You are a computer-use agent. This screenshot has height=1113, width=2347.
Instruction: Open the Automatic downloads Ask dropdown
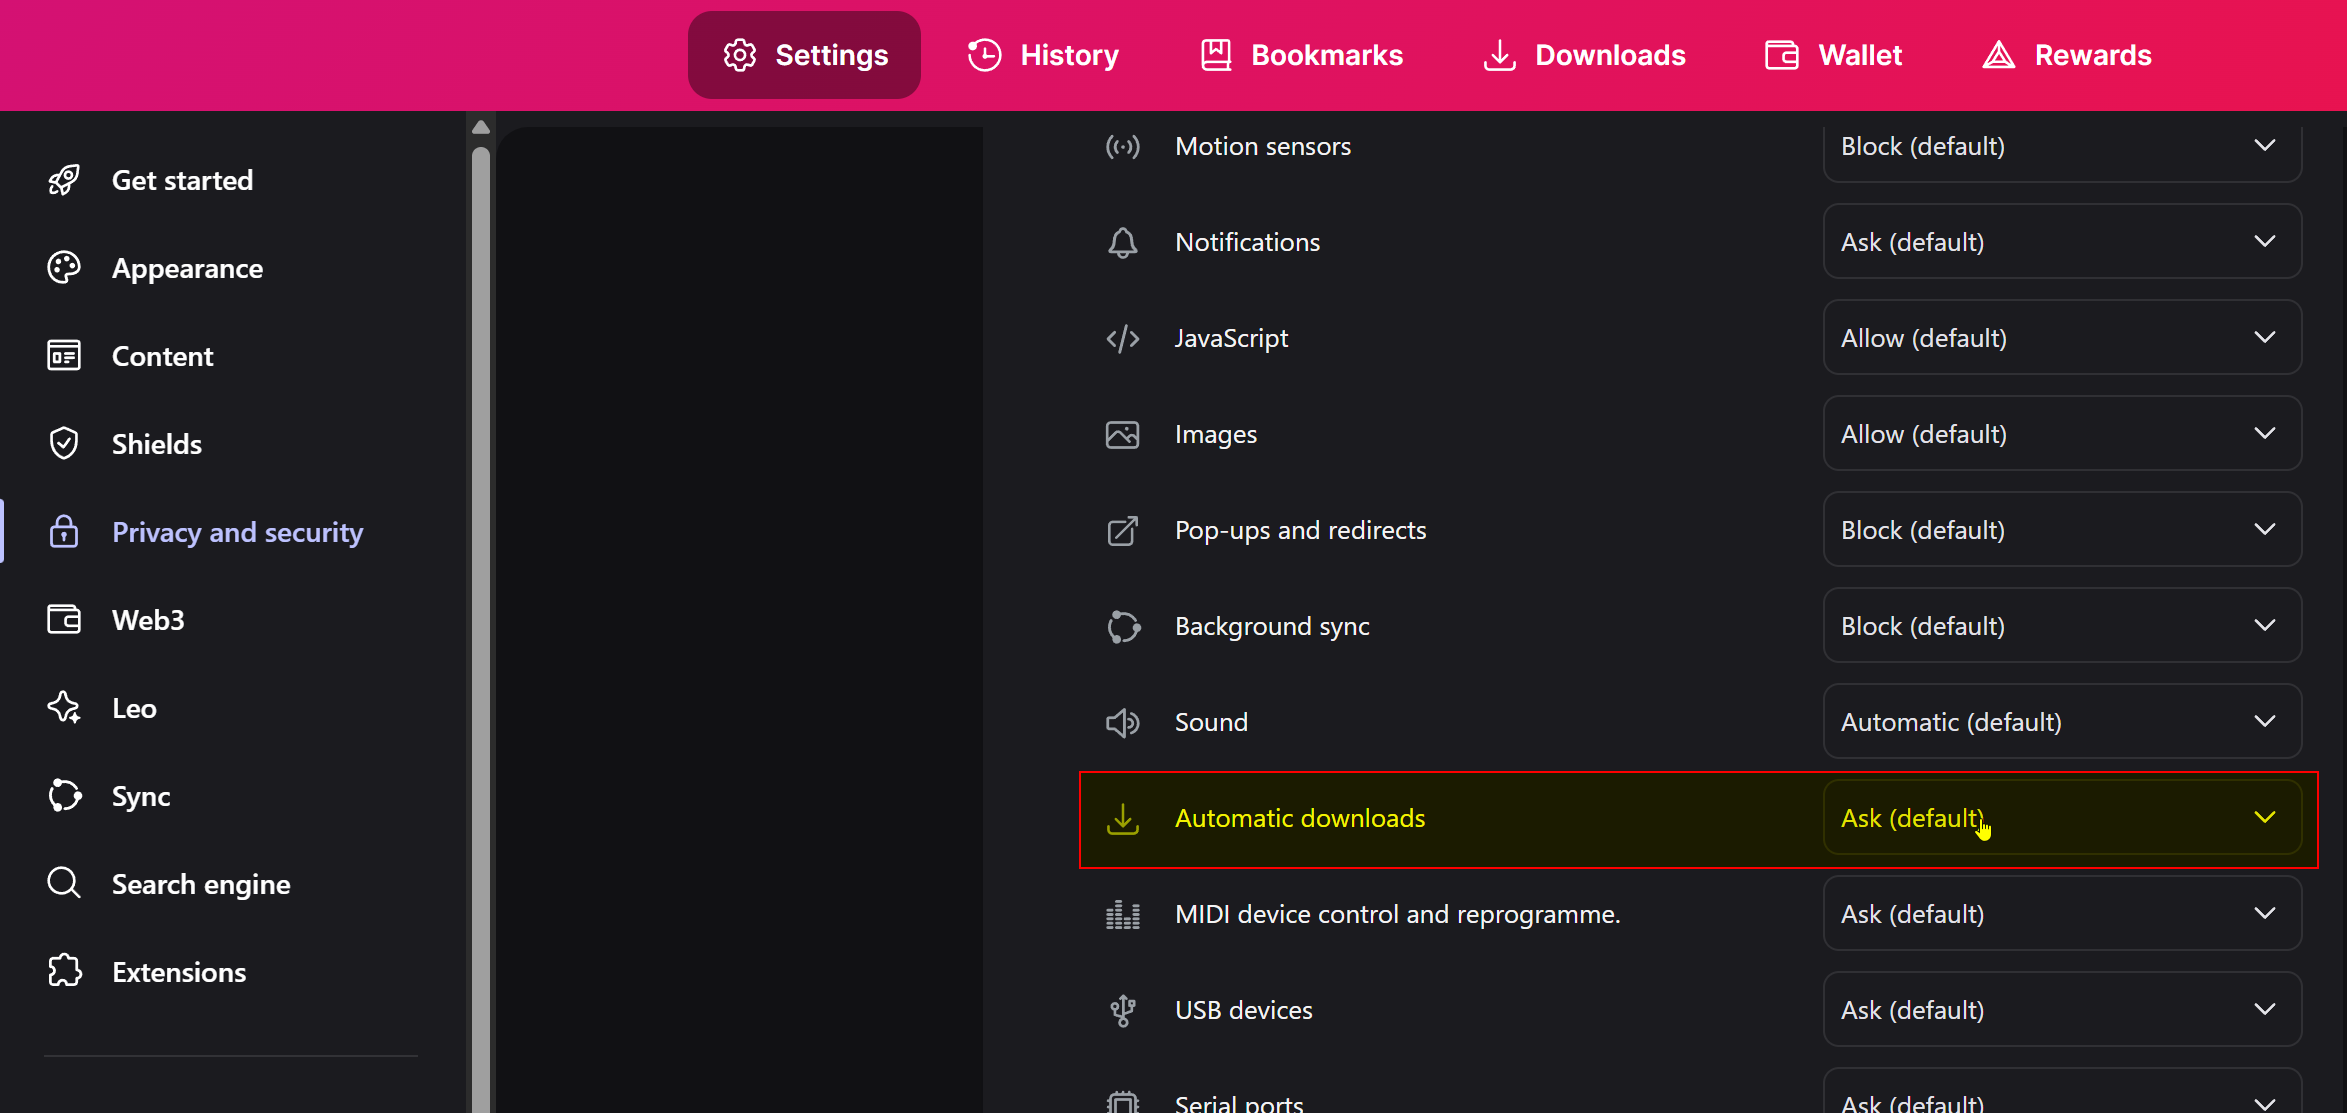point(2061,818)
